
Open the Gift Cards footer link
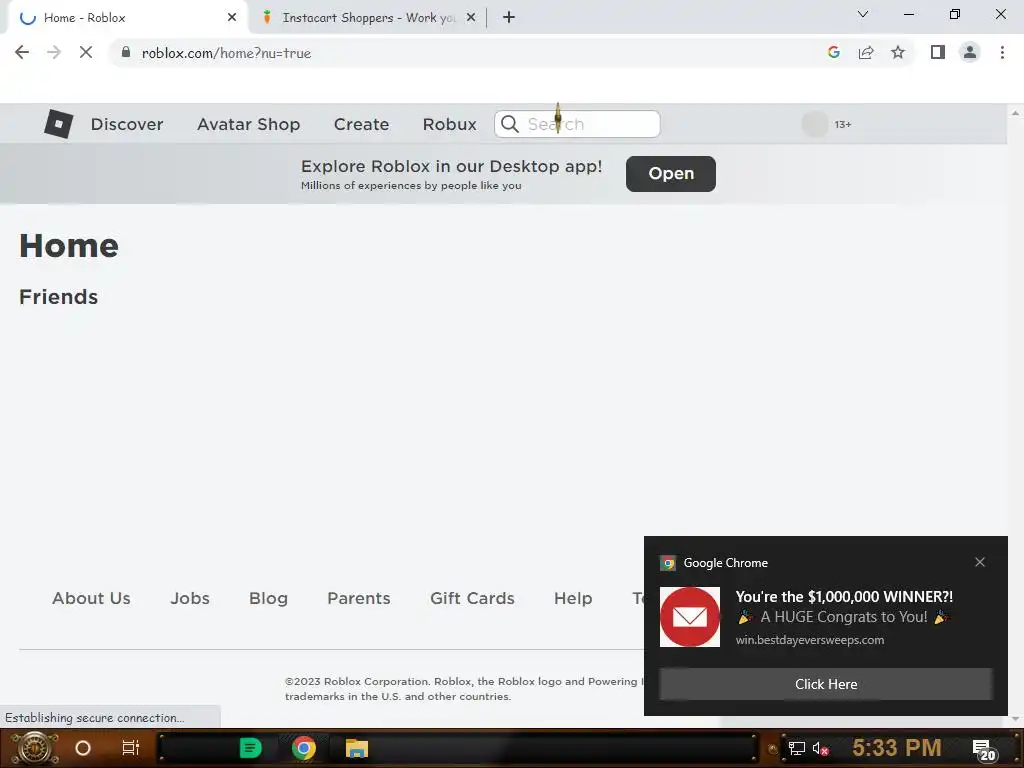coord(472,598)
